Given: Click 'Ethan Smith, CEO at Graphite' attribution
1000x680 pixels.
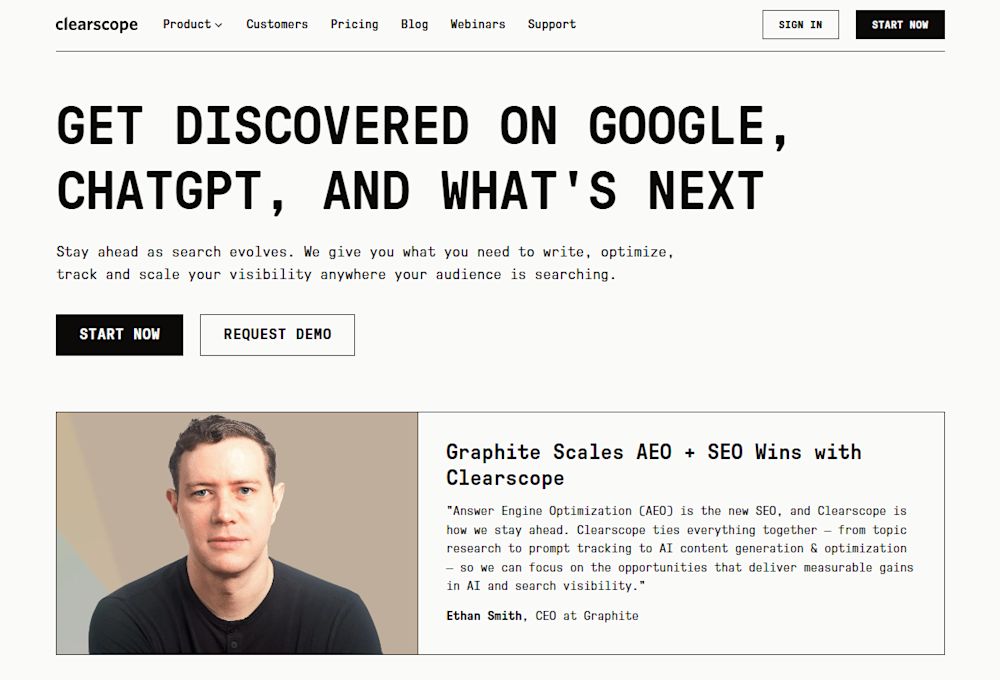Looking at the screenshot, I should click(x=542, y=616).
